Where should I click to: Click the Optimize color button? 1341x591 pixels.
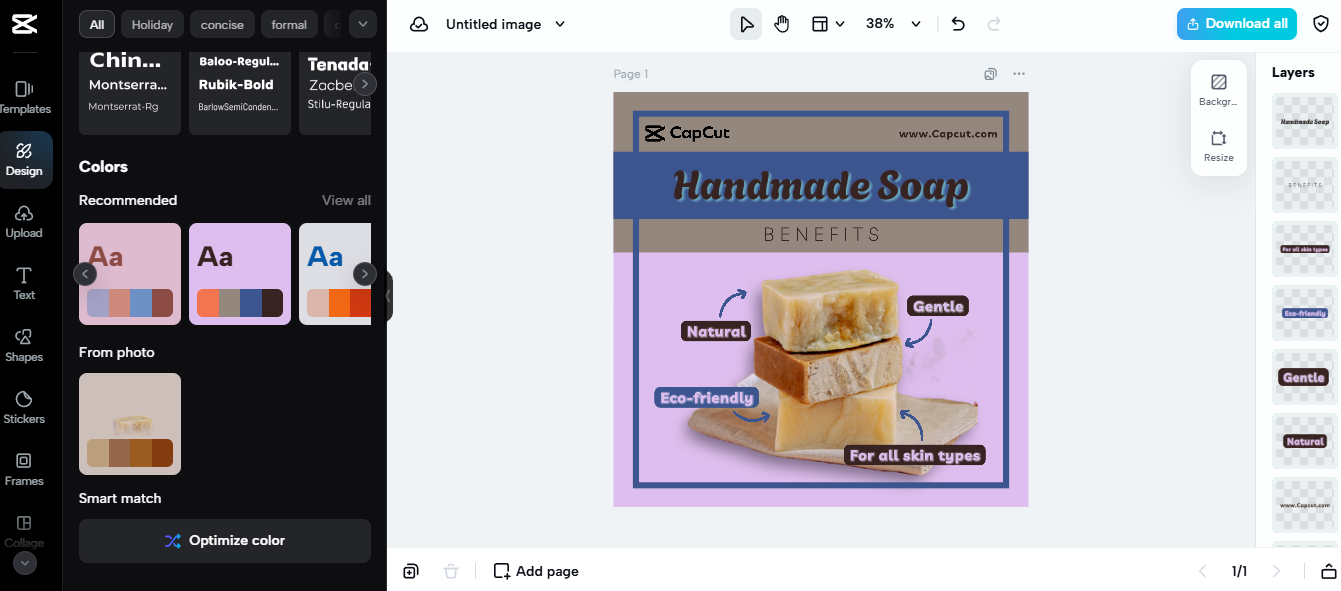[x=225, y=541]
